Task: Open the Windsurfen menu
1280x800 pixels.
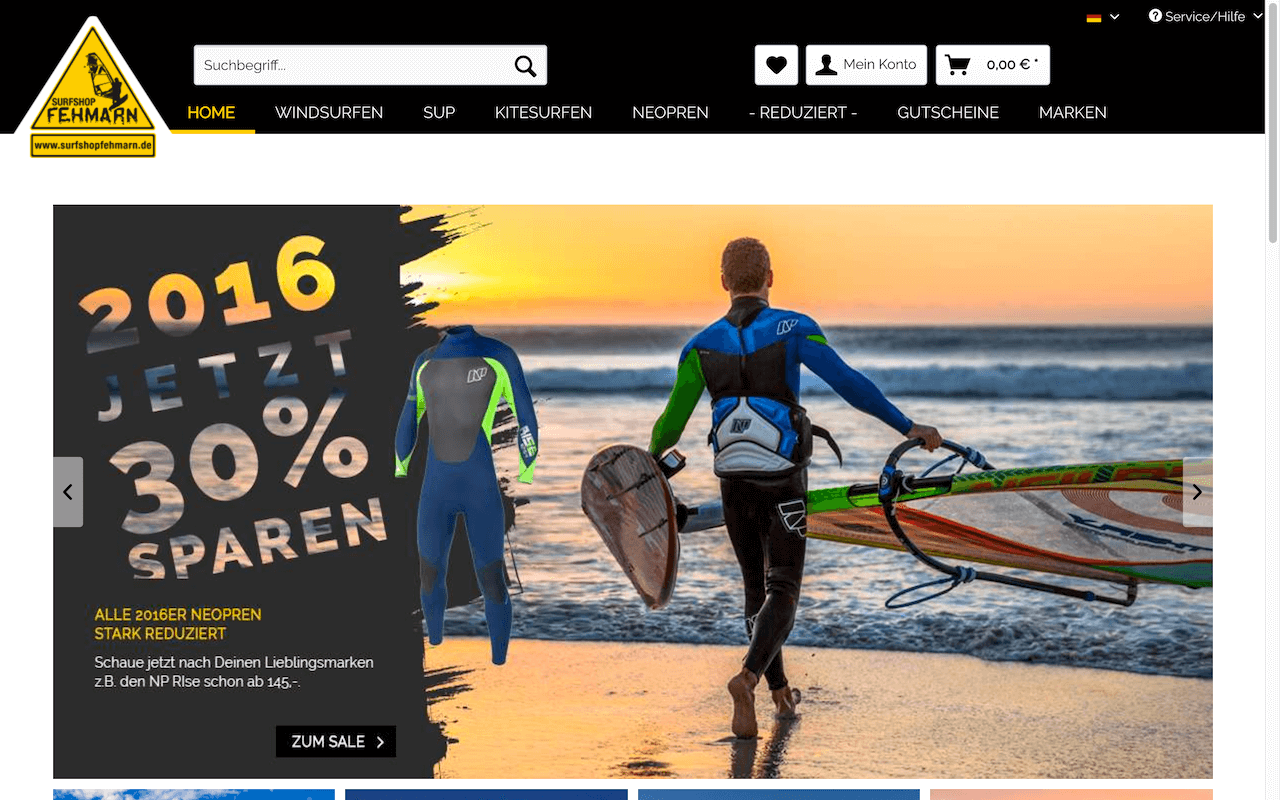Action: pyautogui.click(x=329, y=113)
